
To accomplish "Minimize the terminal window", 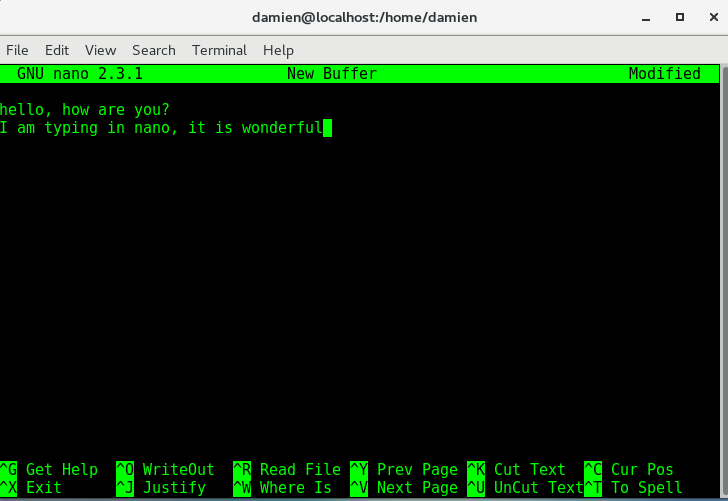I will pyautogui.click(x=646, y=18).
